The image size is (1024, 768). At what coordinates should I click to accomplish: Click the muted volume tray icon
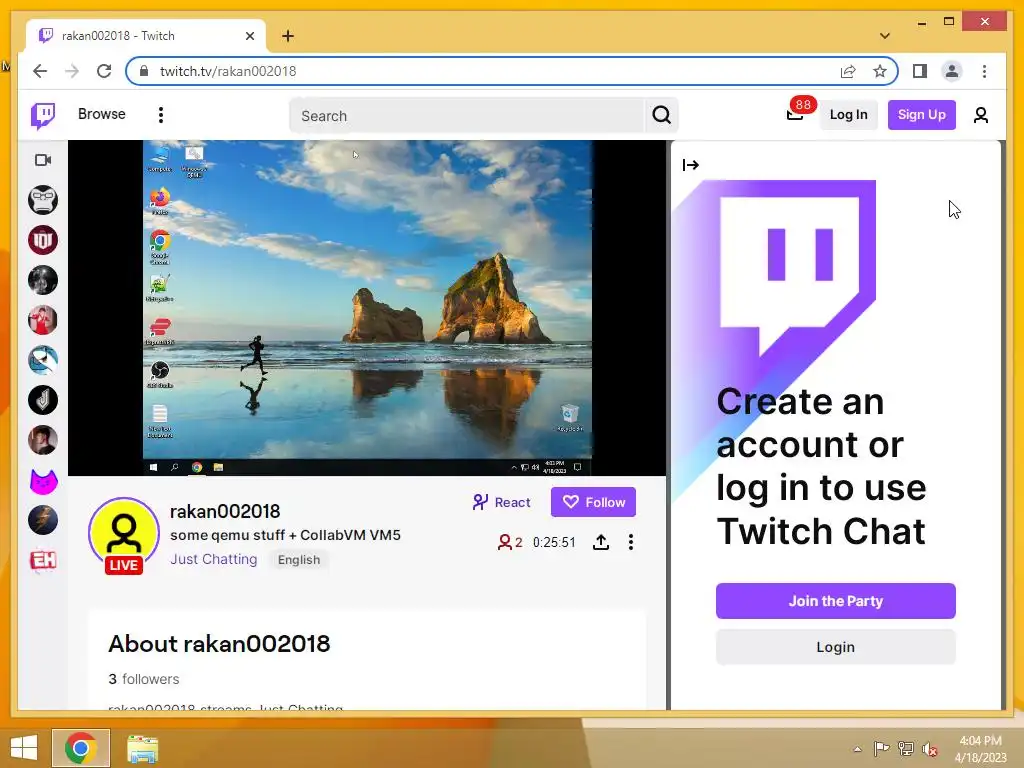tap(929, 749)
